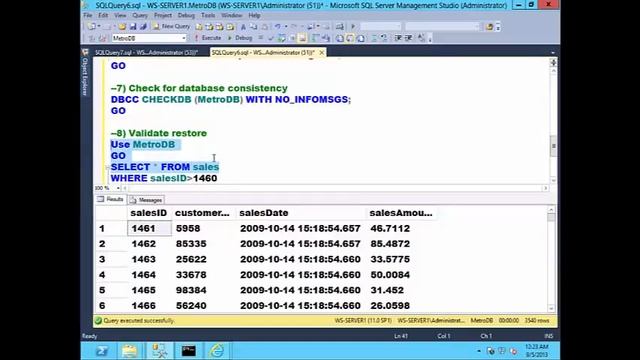Click Comment out selected lines icon
640x360 pixels.
click(x=374, y=38)
